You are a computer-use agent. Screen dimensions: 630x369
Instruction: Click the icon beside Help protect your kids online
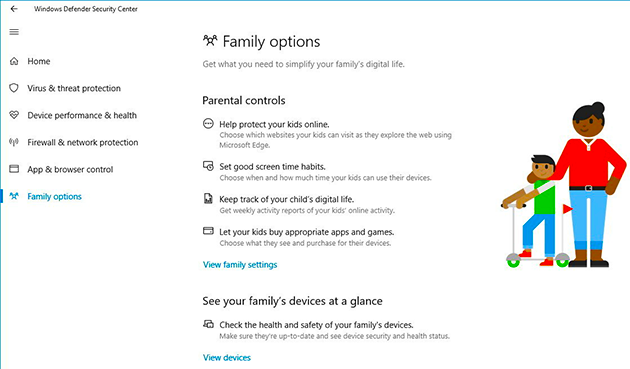coord(208,124)
